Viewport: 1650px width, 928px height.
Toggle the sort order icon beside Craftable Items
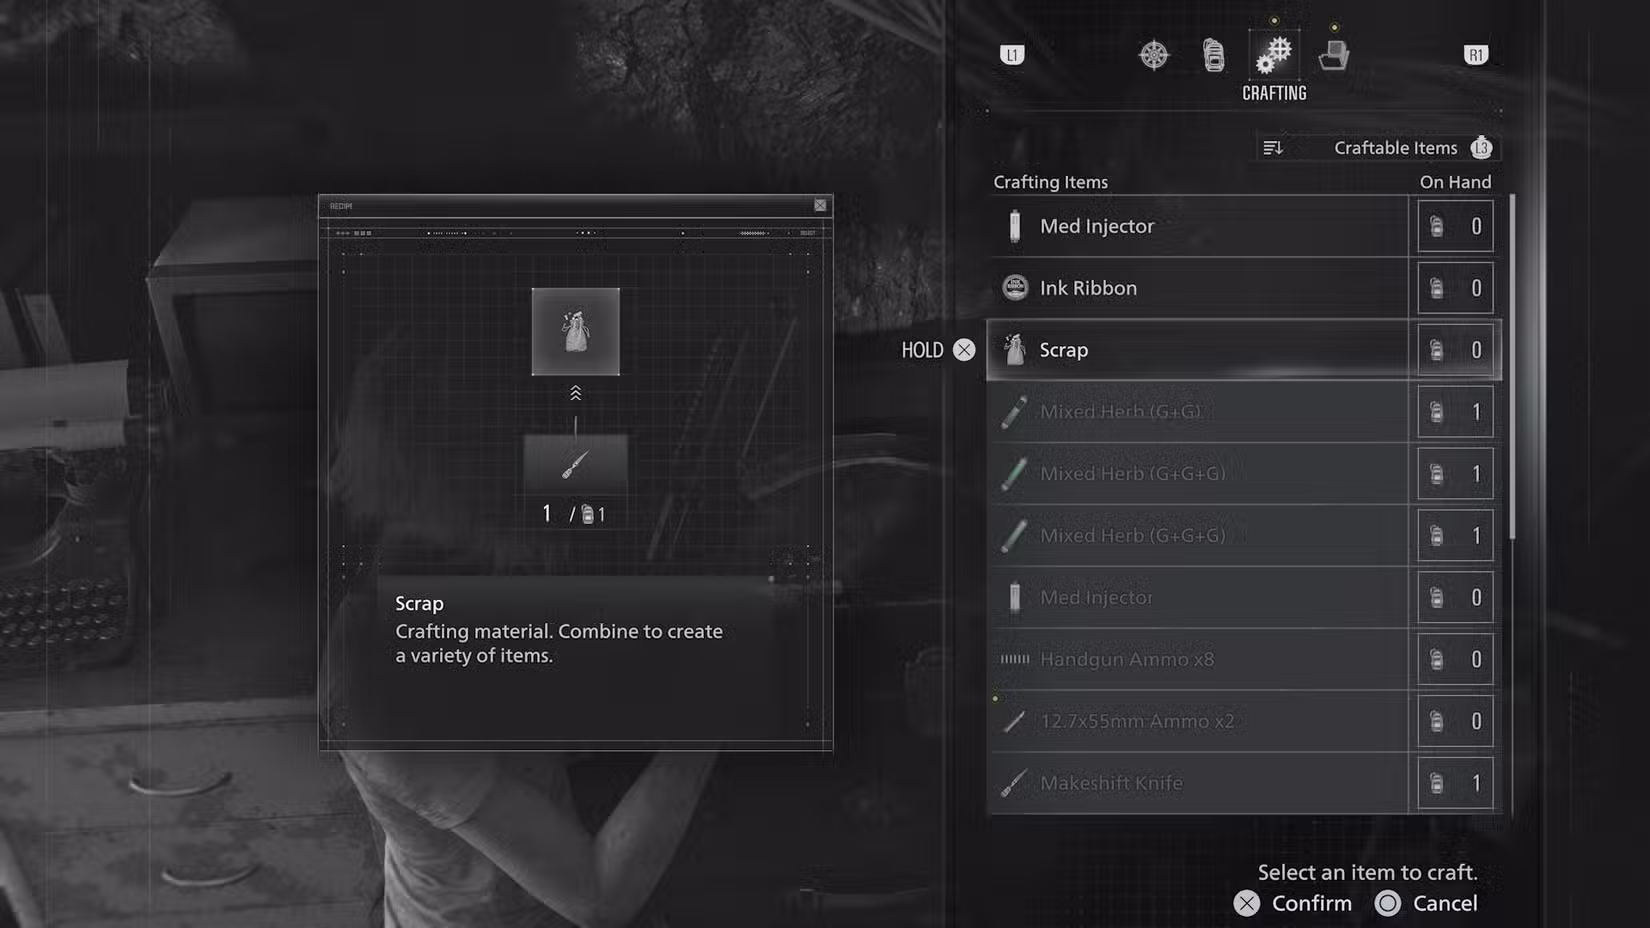[1274, 147]
